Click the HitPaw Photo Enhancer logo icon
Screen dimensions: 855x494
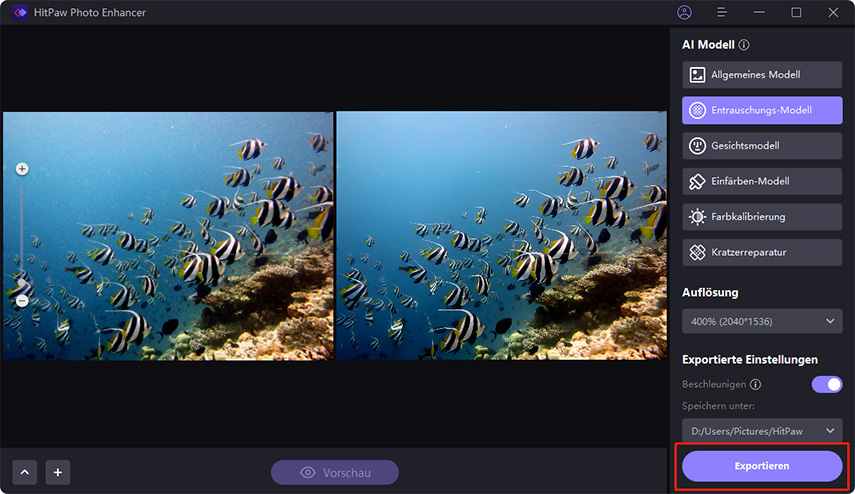(x=19, y=12)
